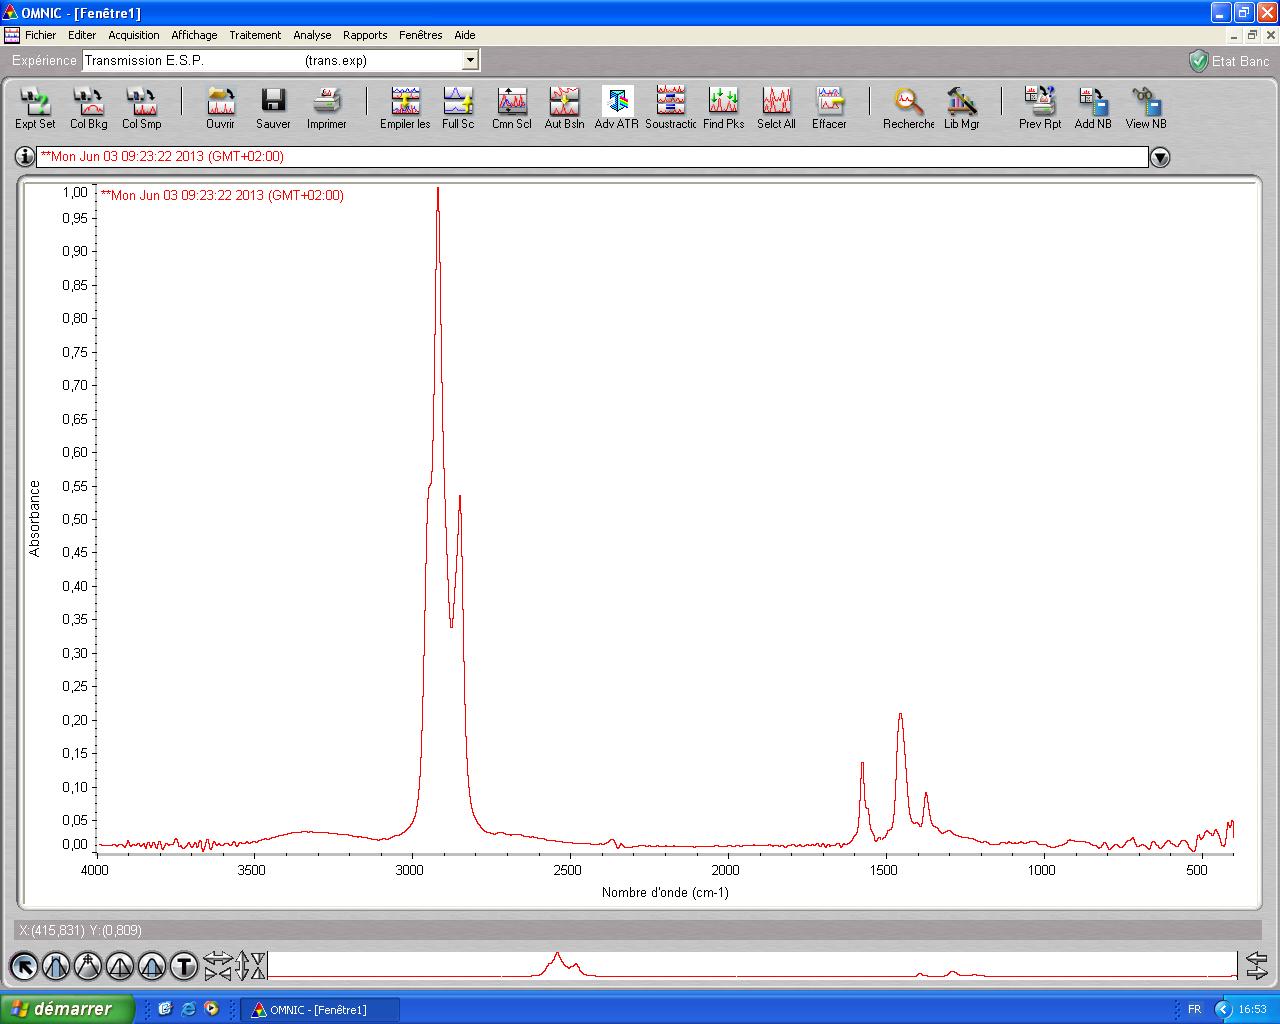Screen dimensions: 1280x1024
Task: Click horizontal expand/contract arrows
Action: point(217,966)
